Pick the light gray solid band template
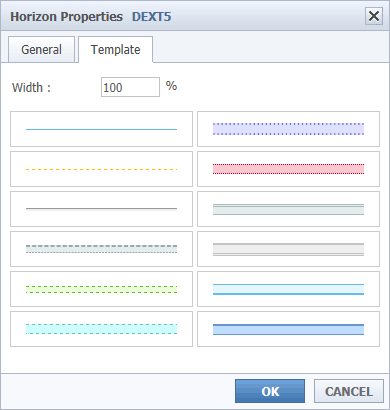 click(288, 249)
